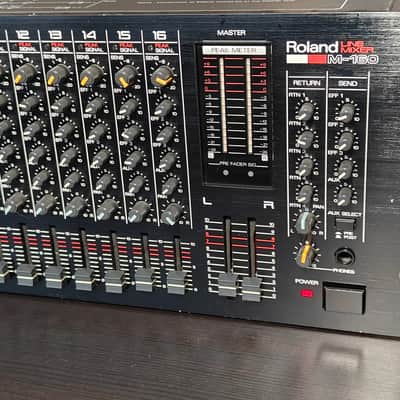
Task: Adjust channel 12 EFF 1 knob
Action: [x=29, y=103]
